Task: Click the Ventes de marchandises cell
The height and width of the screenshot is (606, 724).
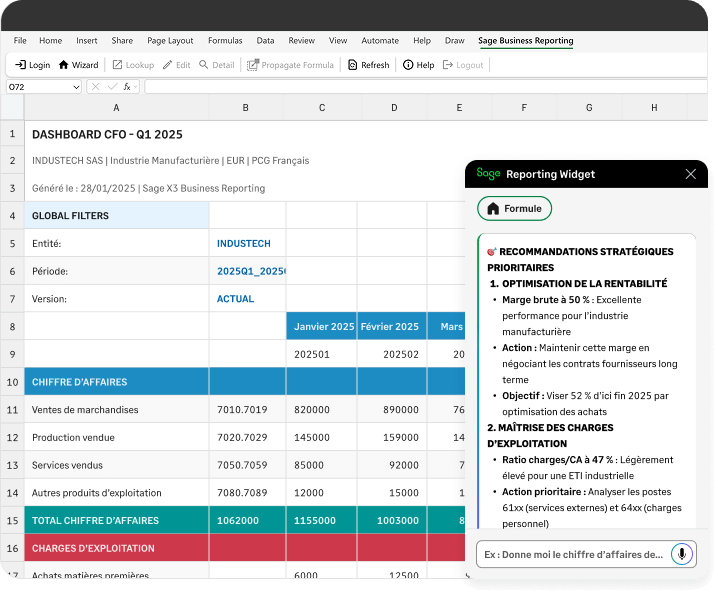Action: [116, 410]
